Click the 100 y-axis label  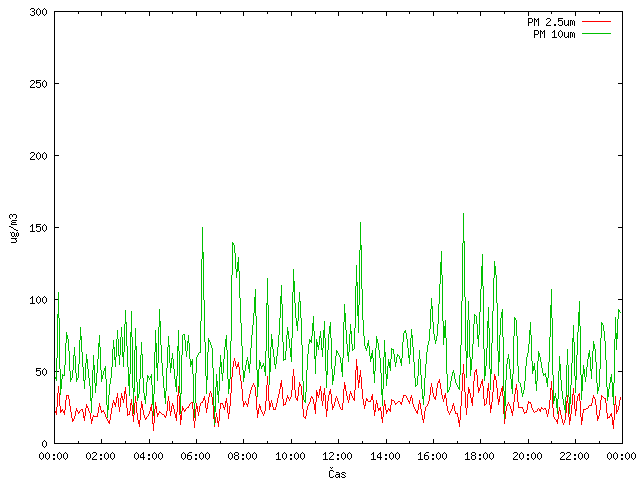click(x=38, y=300)
